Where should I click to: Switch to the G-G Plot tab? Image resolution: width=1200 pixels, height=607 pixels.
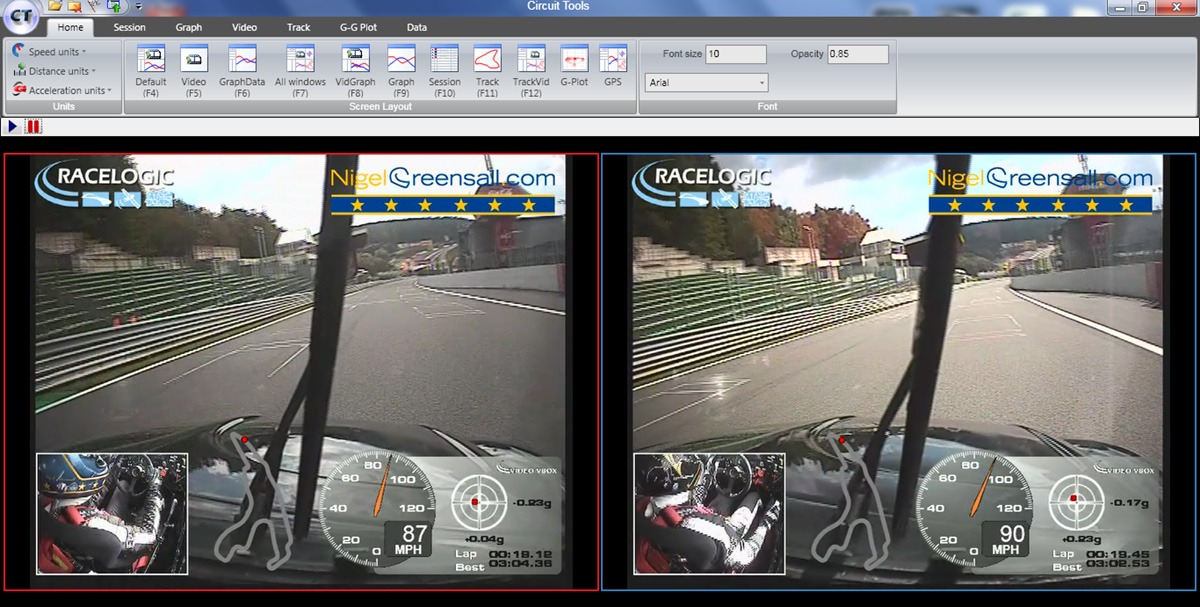pyautogui.click(x=357, y=28)
